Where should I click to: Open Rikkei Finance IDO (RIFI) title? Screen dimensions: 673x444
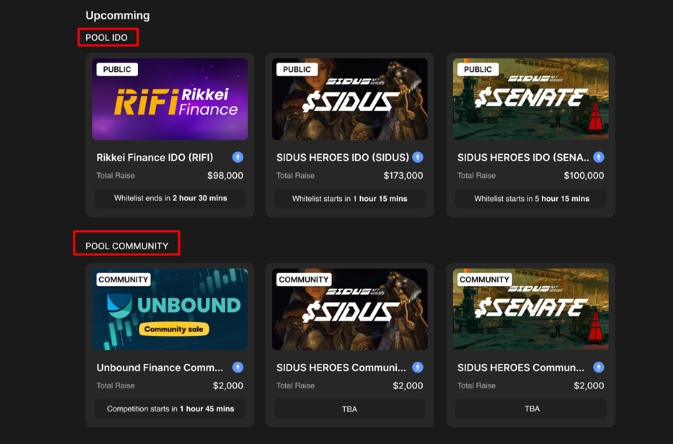coord(155,158)
